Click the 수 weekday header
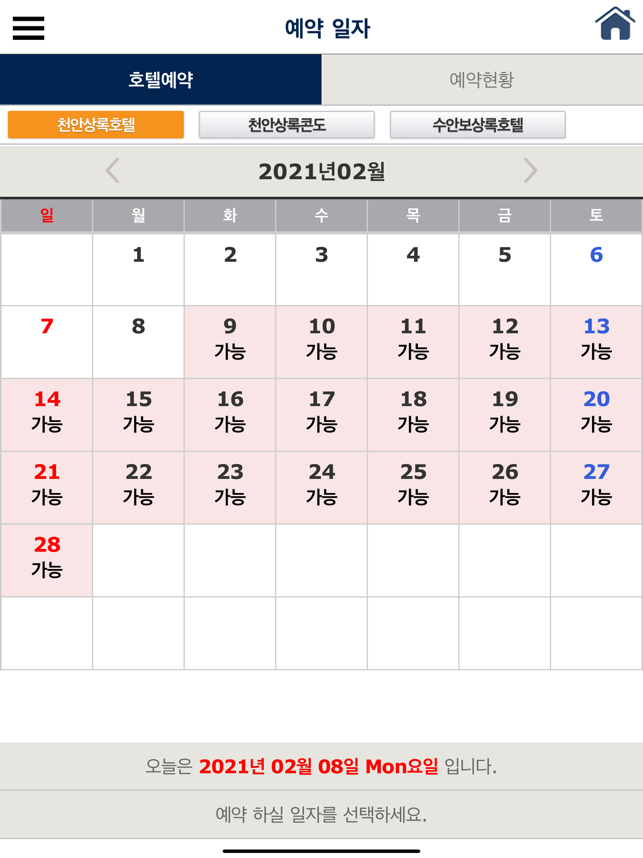 tap(322, 215)
